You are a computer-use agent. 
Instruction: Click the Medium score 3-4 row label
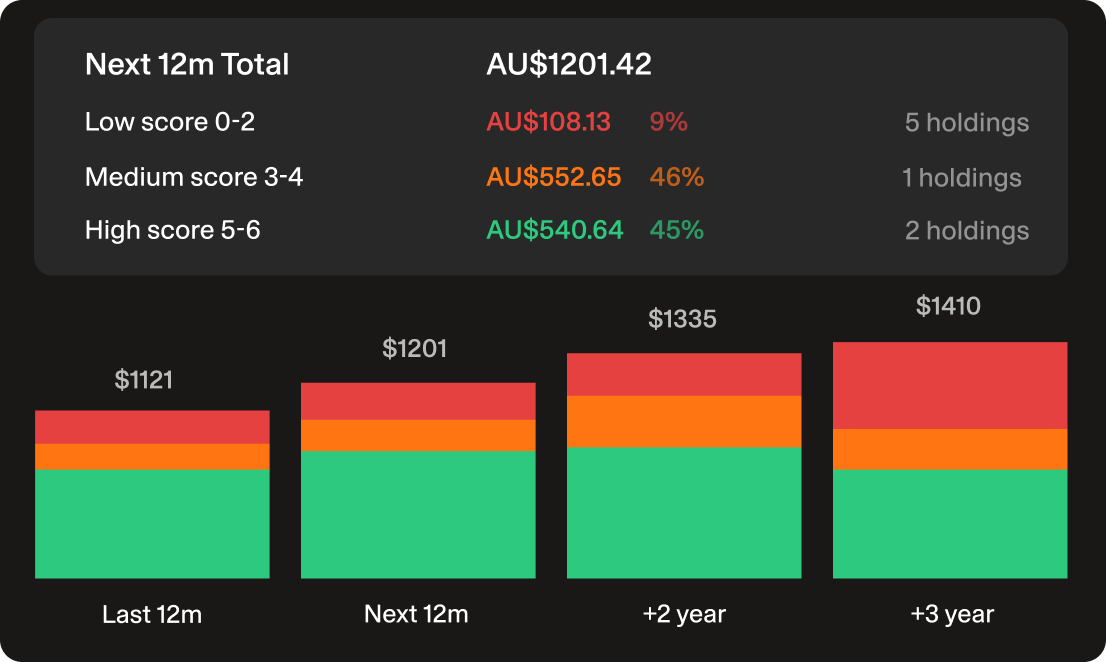tap(194, 177)
